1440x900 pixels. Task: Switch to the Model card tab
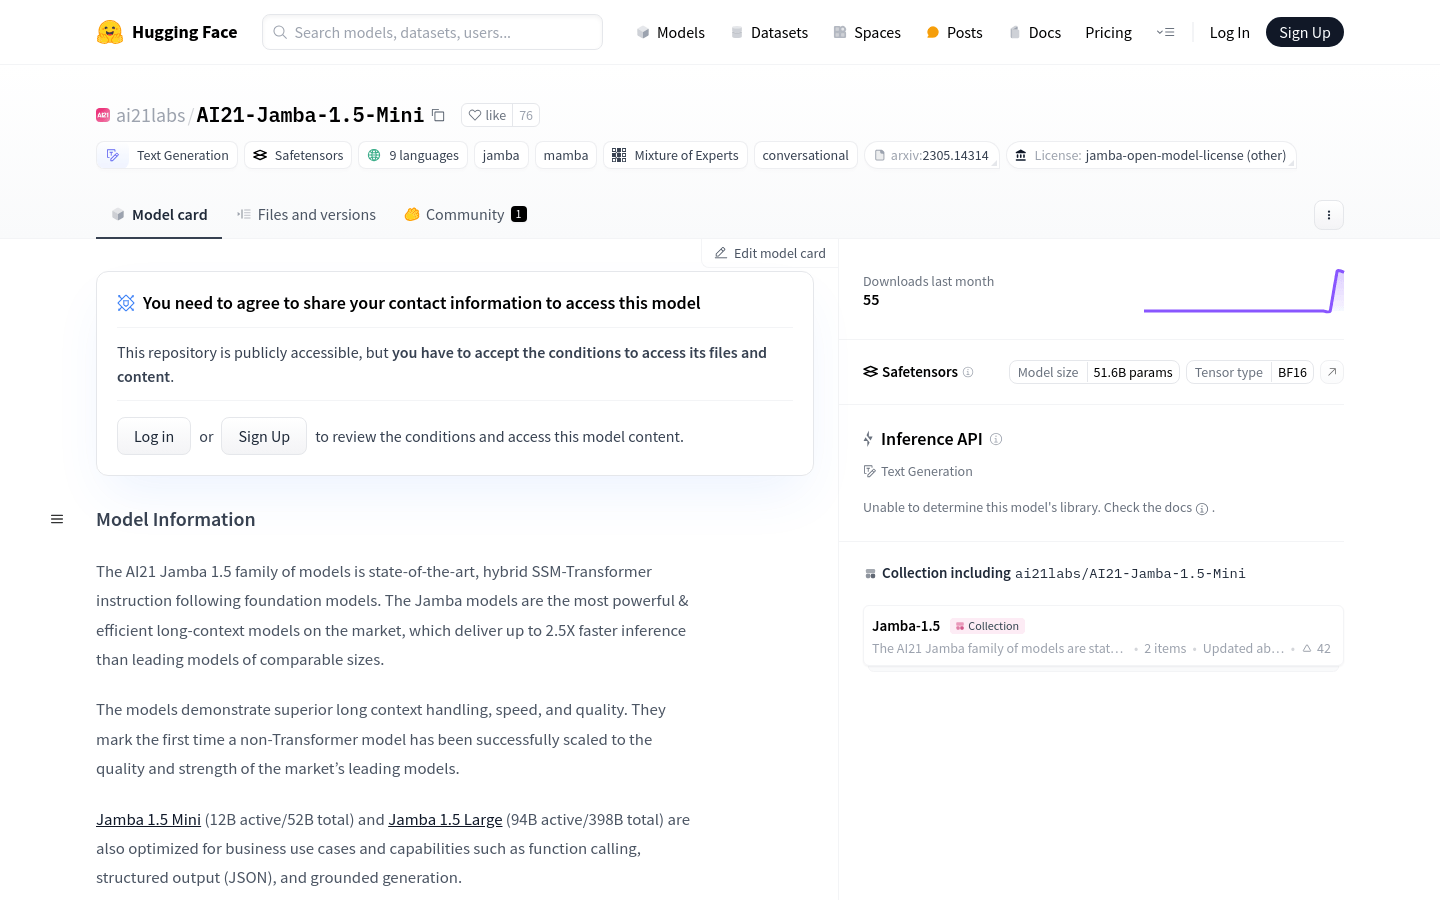[x=159, y=215]
